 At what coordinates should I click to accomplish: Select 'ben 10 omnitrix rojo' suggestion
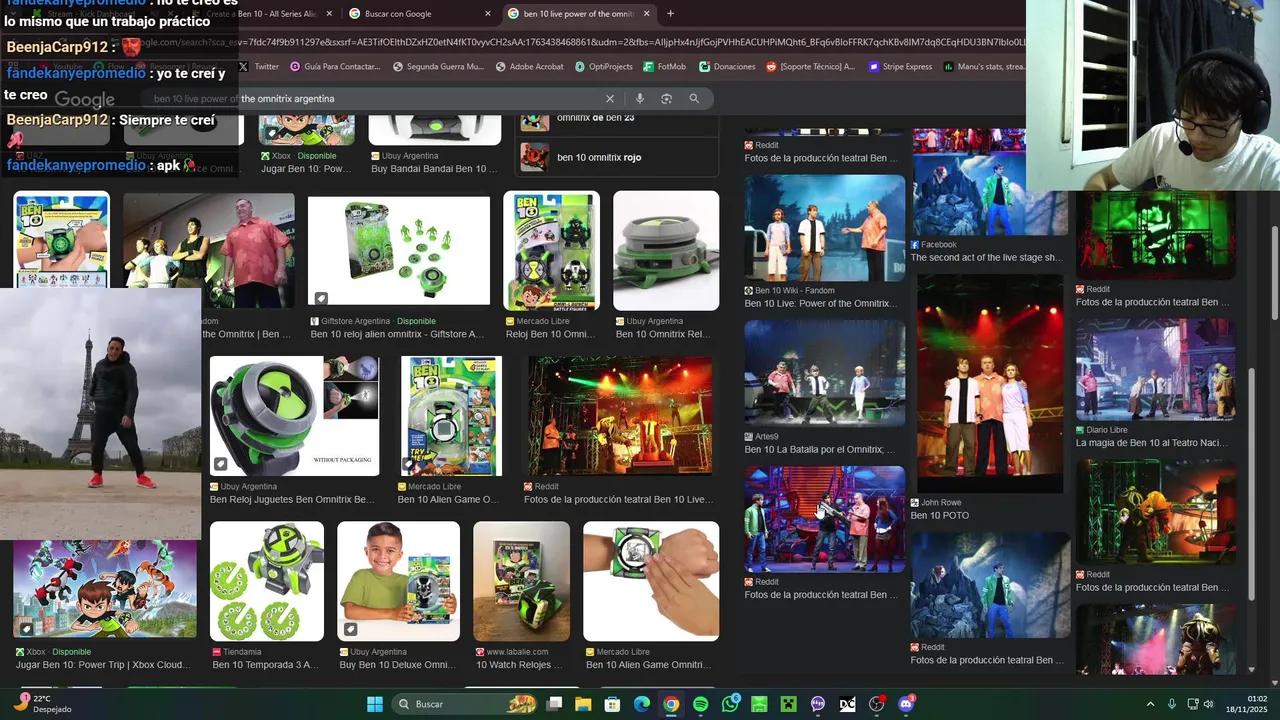point(617,157)
